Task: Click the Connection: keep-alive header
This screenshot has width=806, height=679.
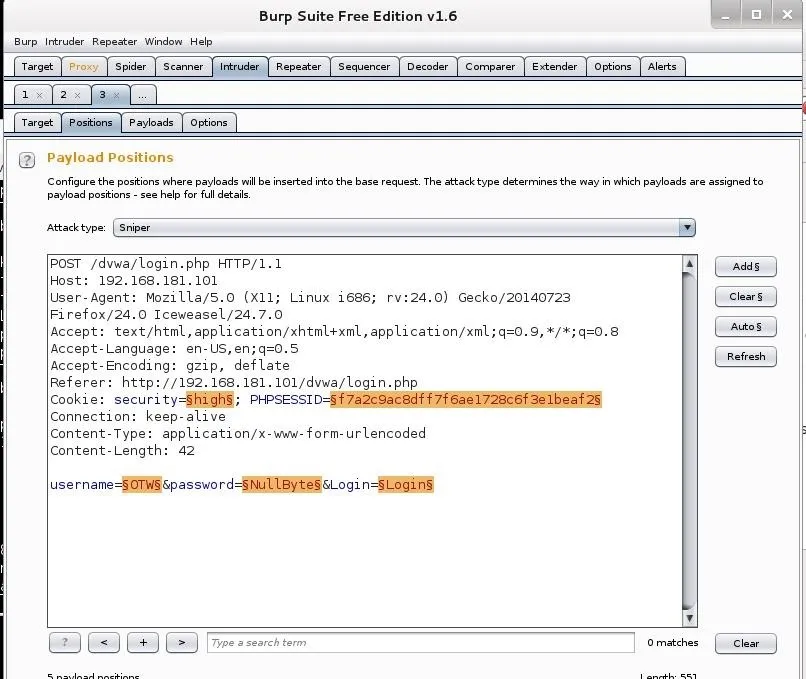Action: 138,416
